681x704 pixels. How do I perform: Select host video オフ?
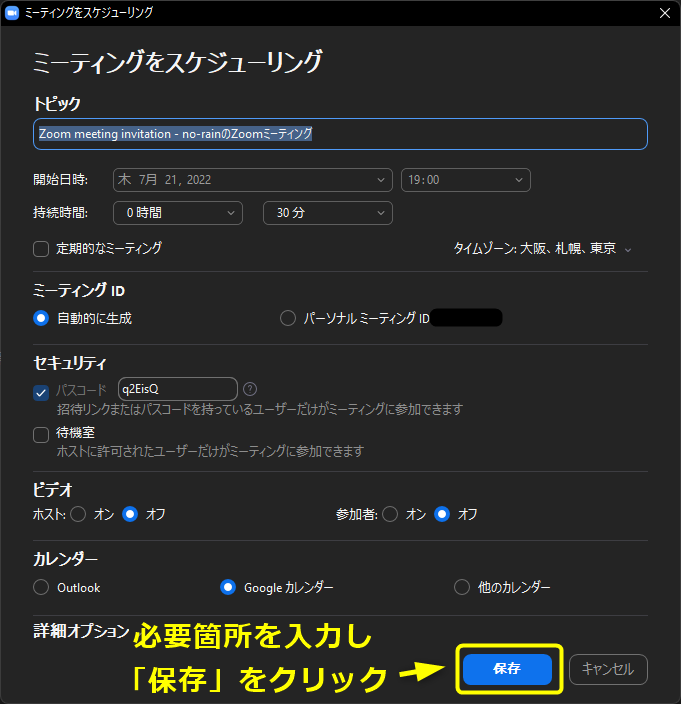130,514
